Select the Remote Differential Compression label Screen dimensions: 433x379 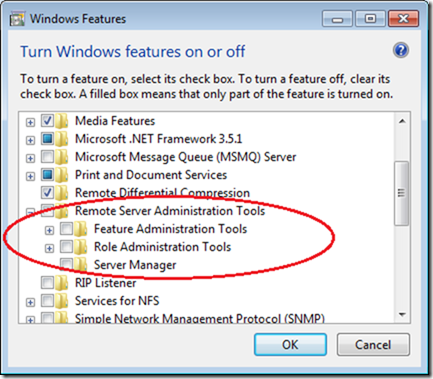(162, 193)
